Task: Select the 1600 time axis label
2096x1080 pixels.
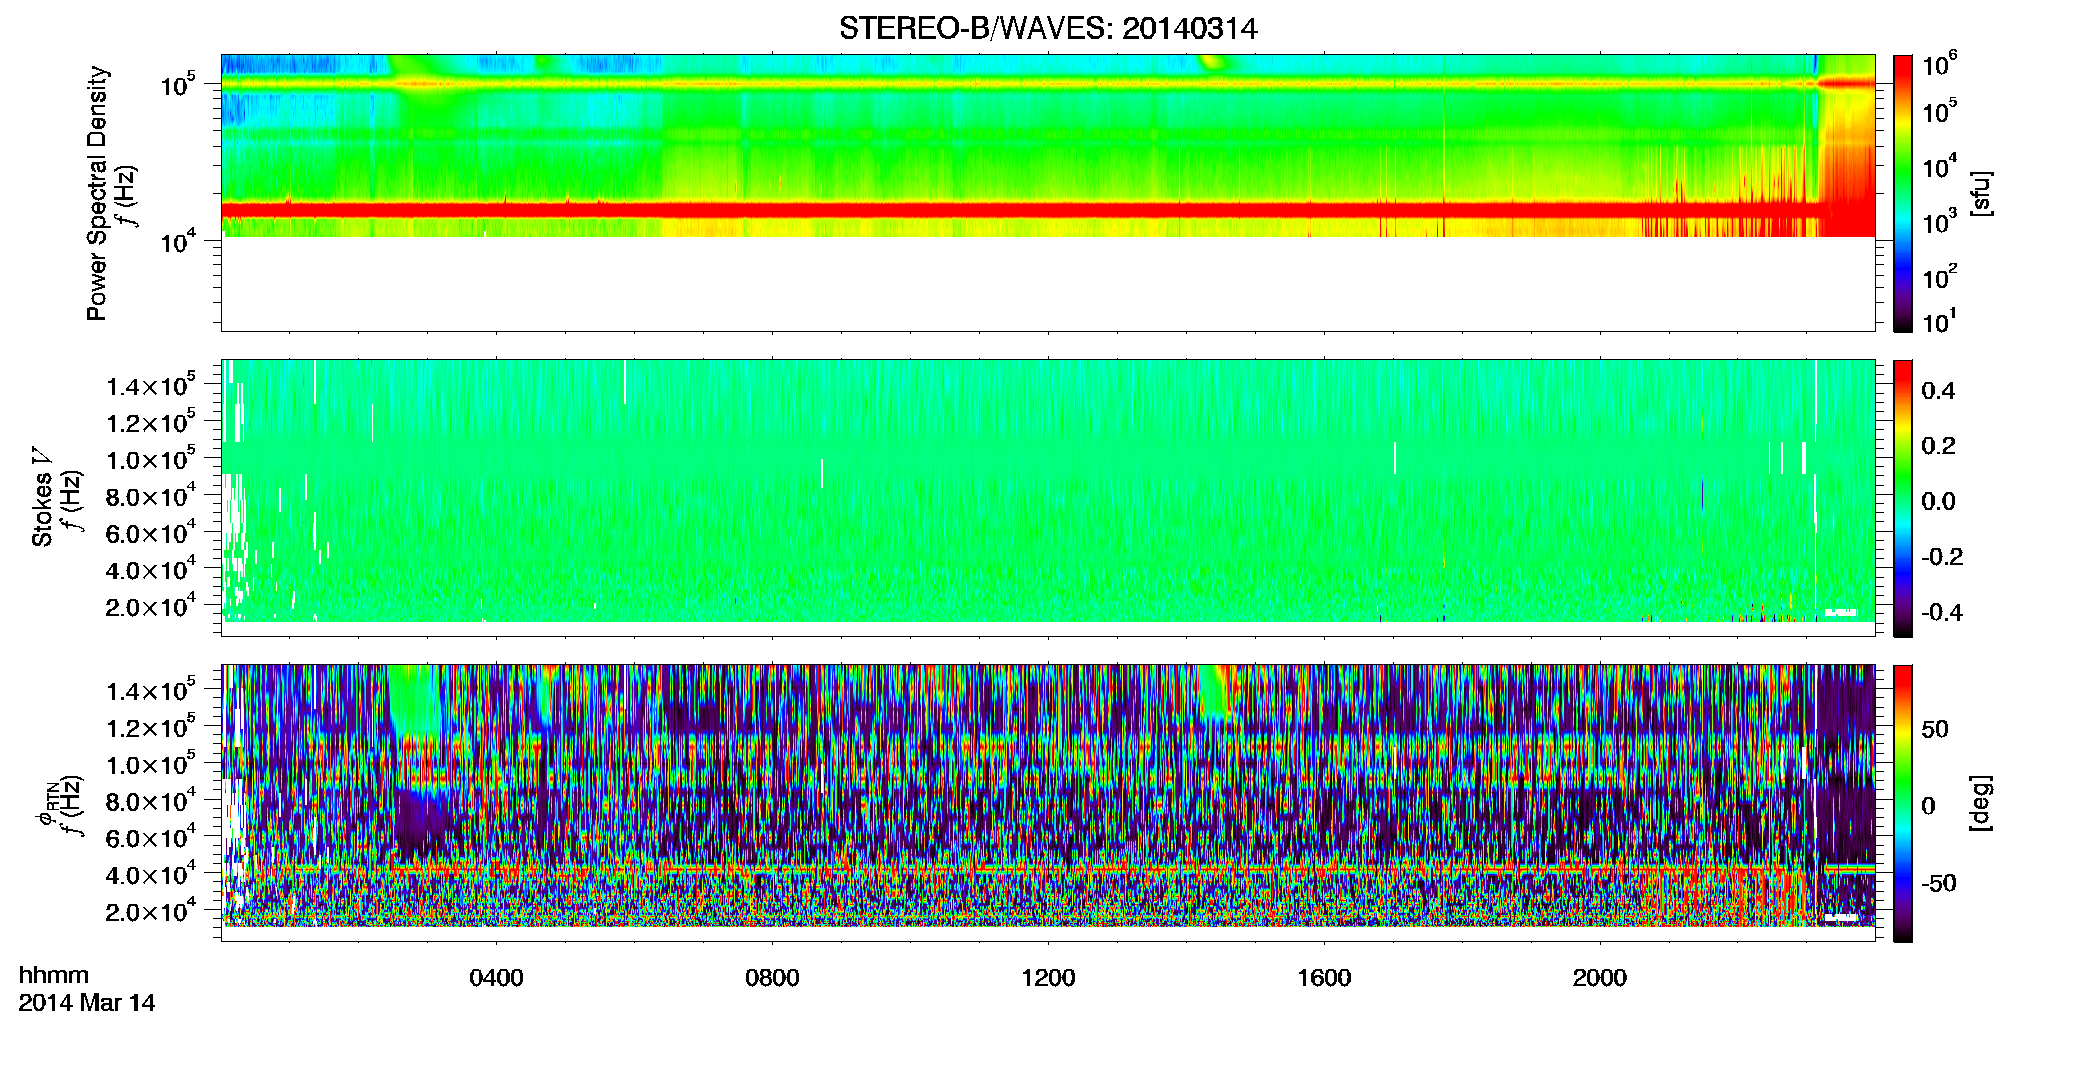Action: [x=1324, y=978]
